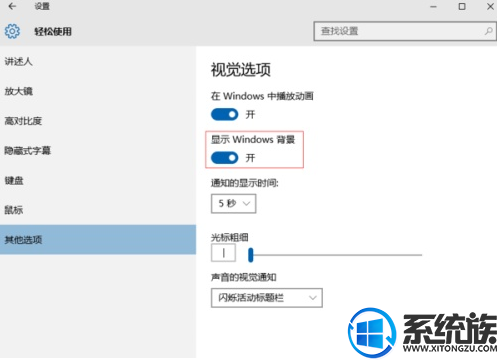Viewport: 497px width, 361px height.
Task: Click the settings gear icon
Action: coord(12,31)
